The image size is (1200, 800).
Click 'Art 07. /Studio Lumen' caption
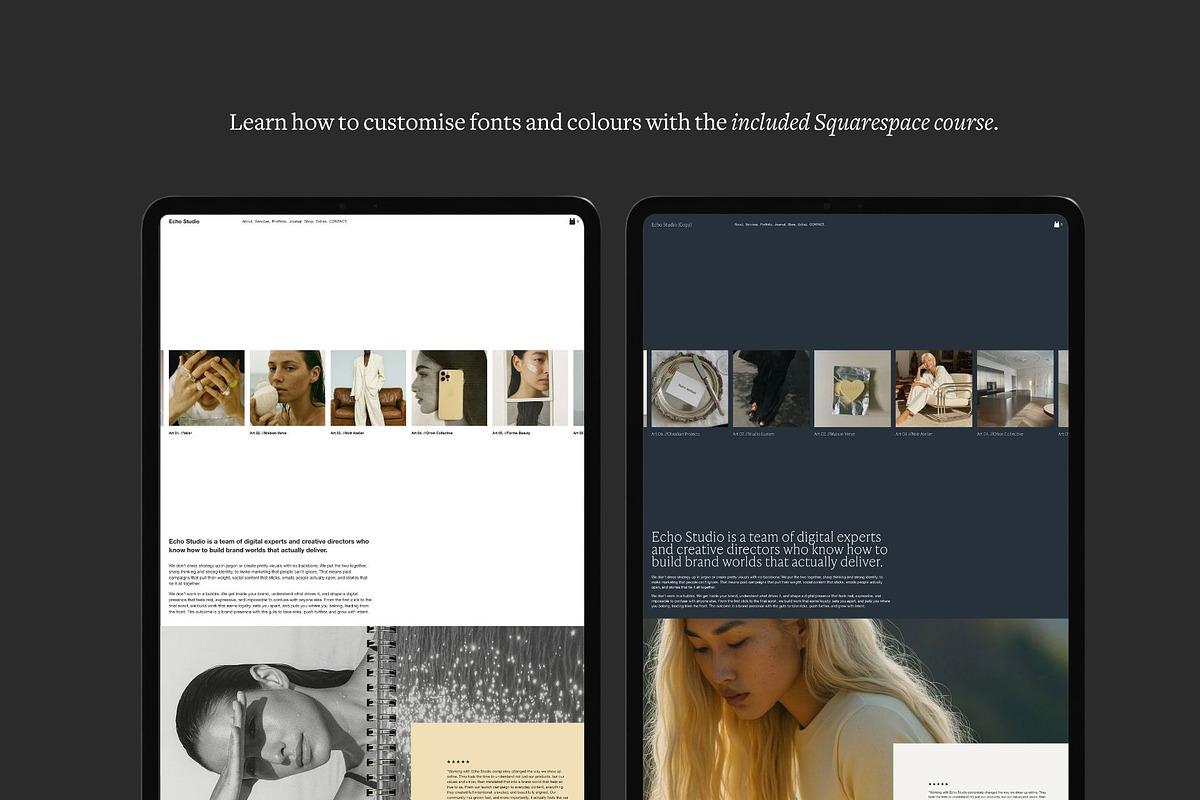[x=753, y=434]
